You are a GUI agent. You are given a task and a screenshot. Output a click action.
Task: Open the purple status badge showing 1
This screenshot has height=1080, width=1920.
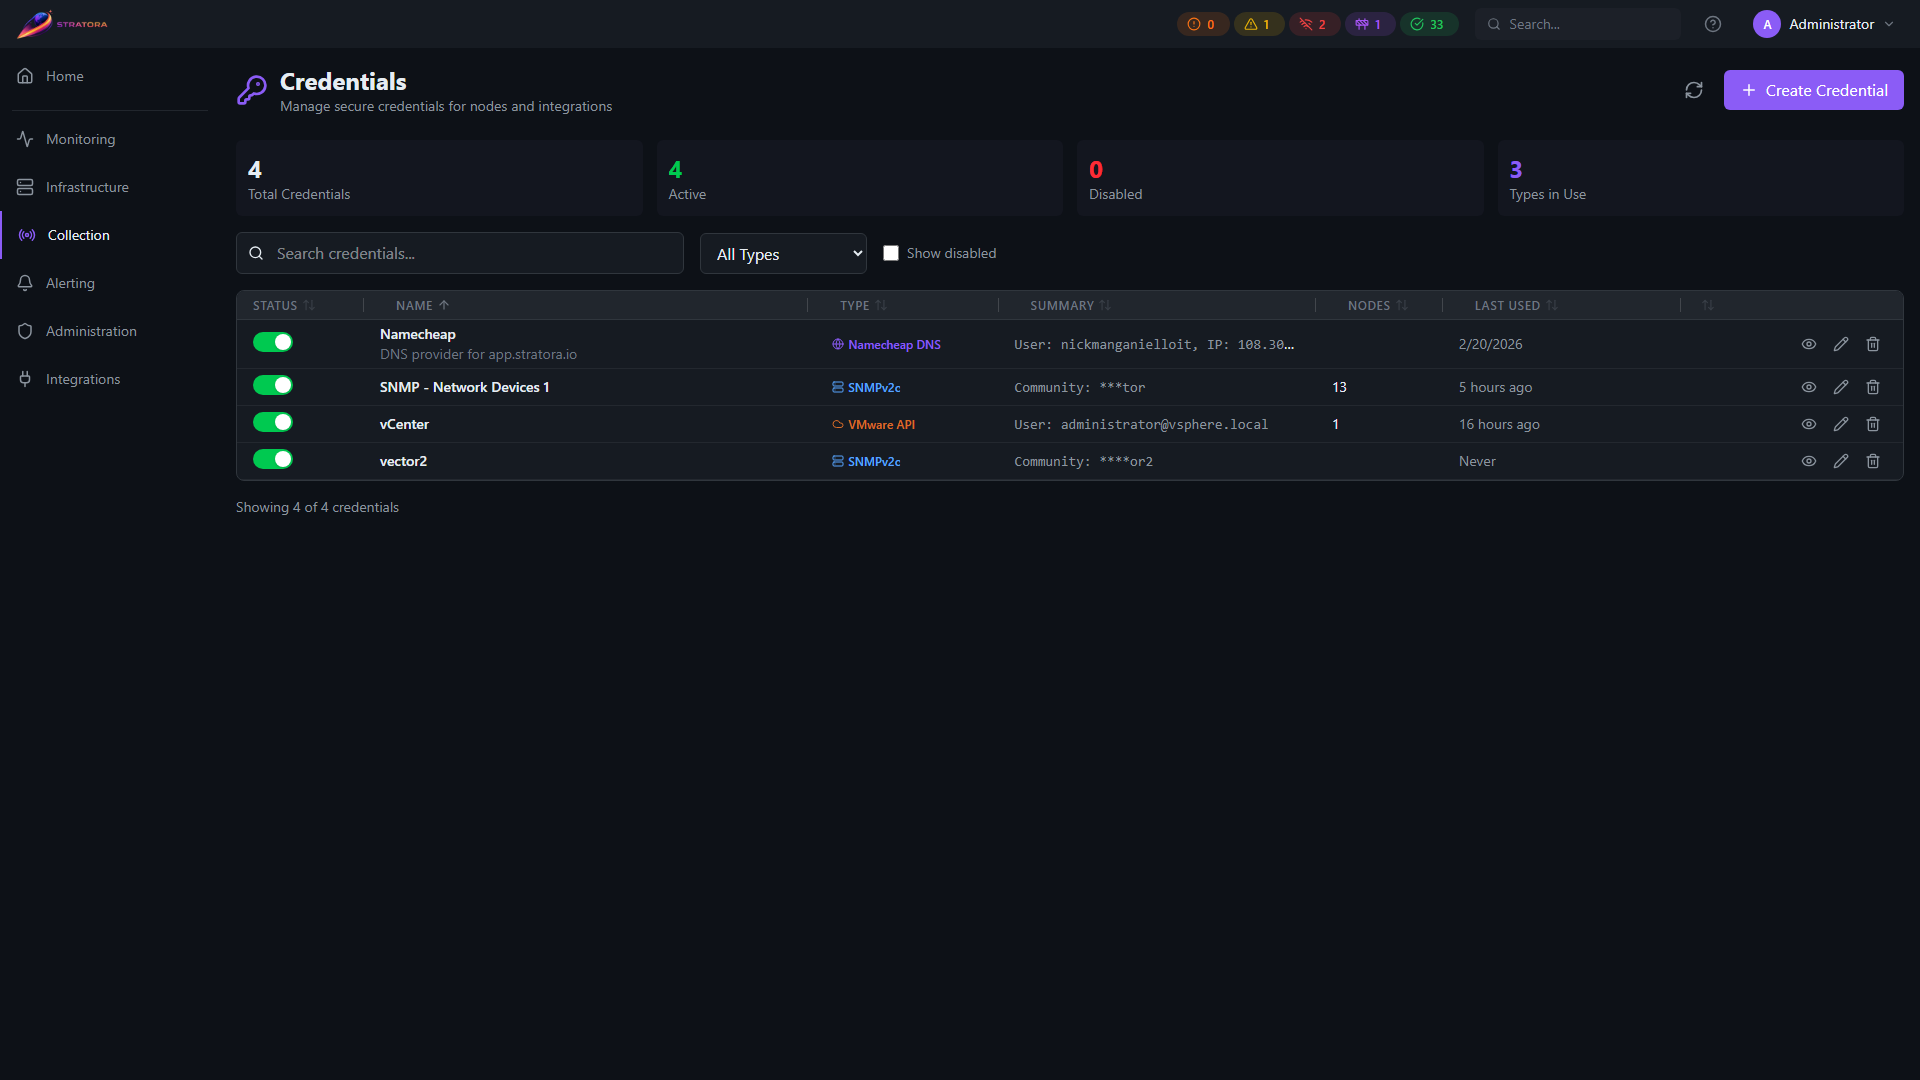pos(1369,24)
